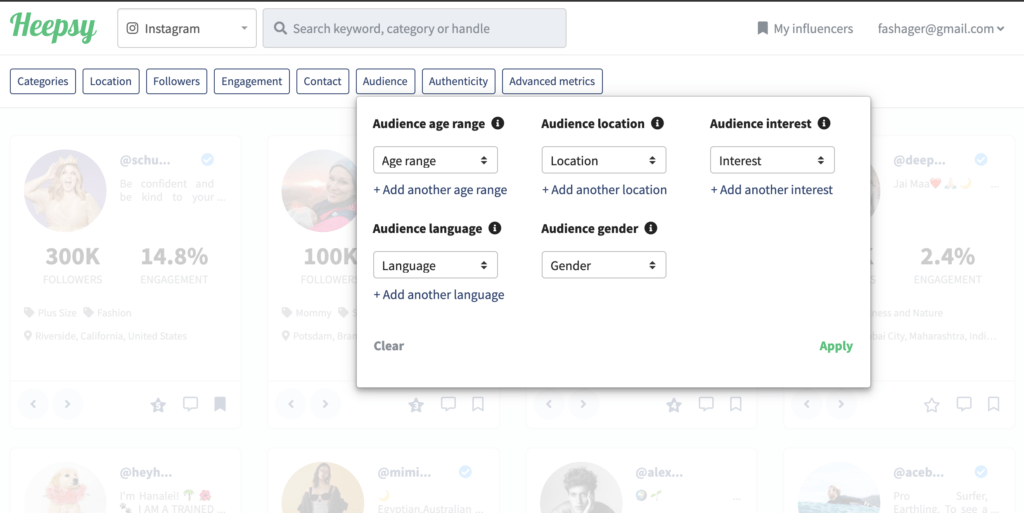This screenshot has width=1024, height=513.
Task: Toggle bookmark on the @deep... card
Action: (994, 405)
